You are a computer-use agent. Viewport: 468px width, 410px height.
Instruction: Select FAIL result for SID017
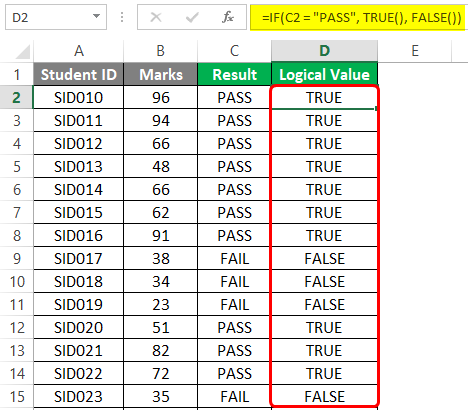(x=234, y=258)
